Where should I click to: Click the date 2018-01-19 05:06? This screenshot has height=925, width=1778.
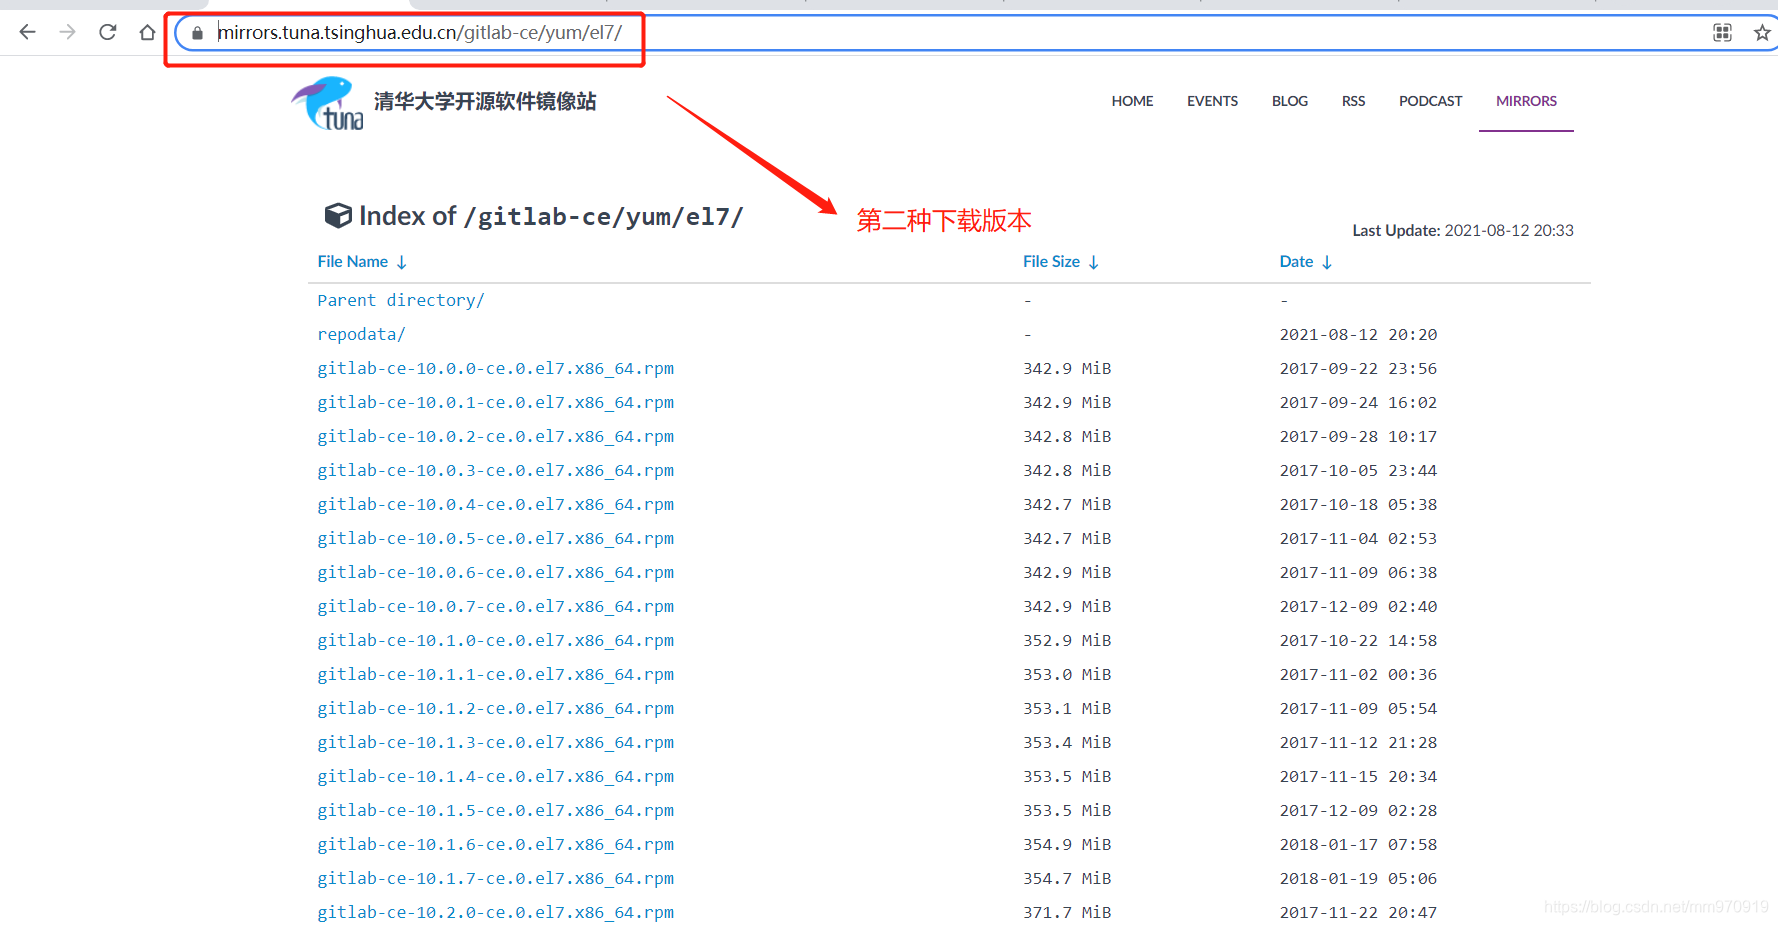pos(1358,878)
